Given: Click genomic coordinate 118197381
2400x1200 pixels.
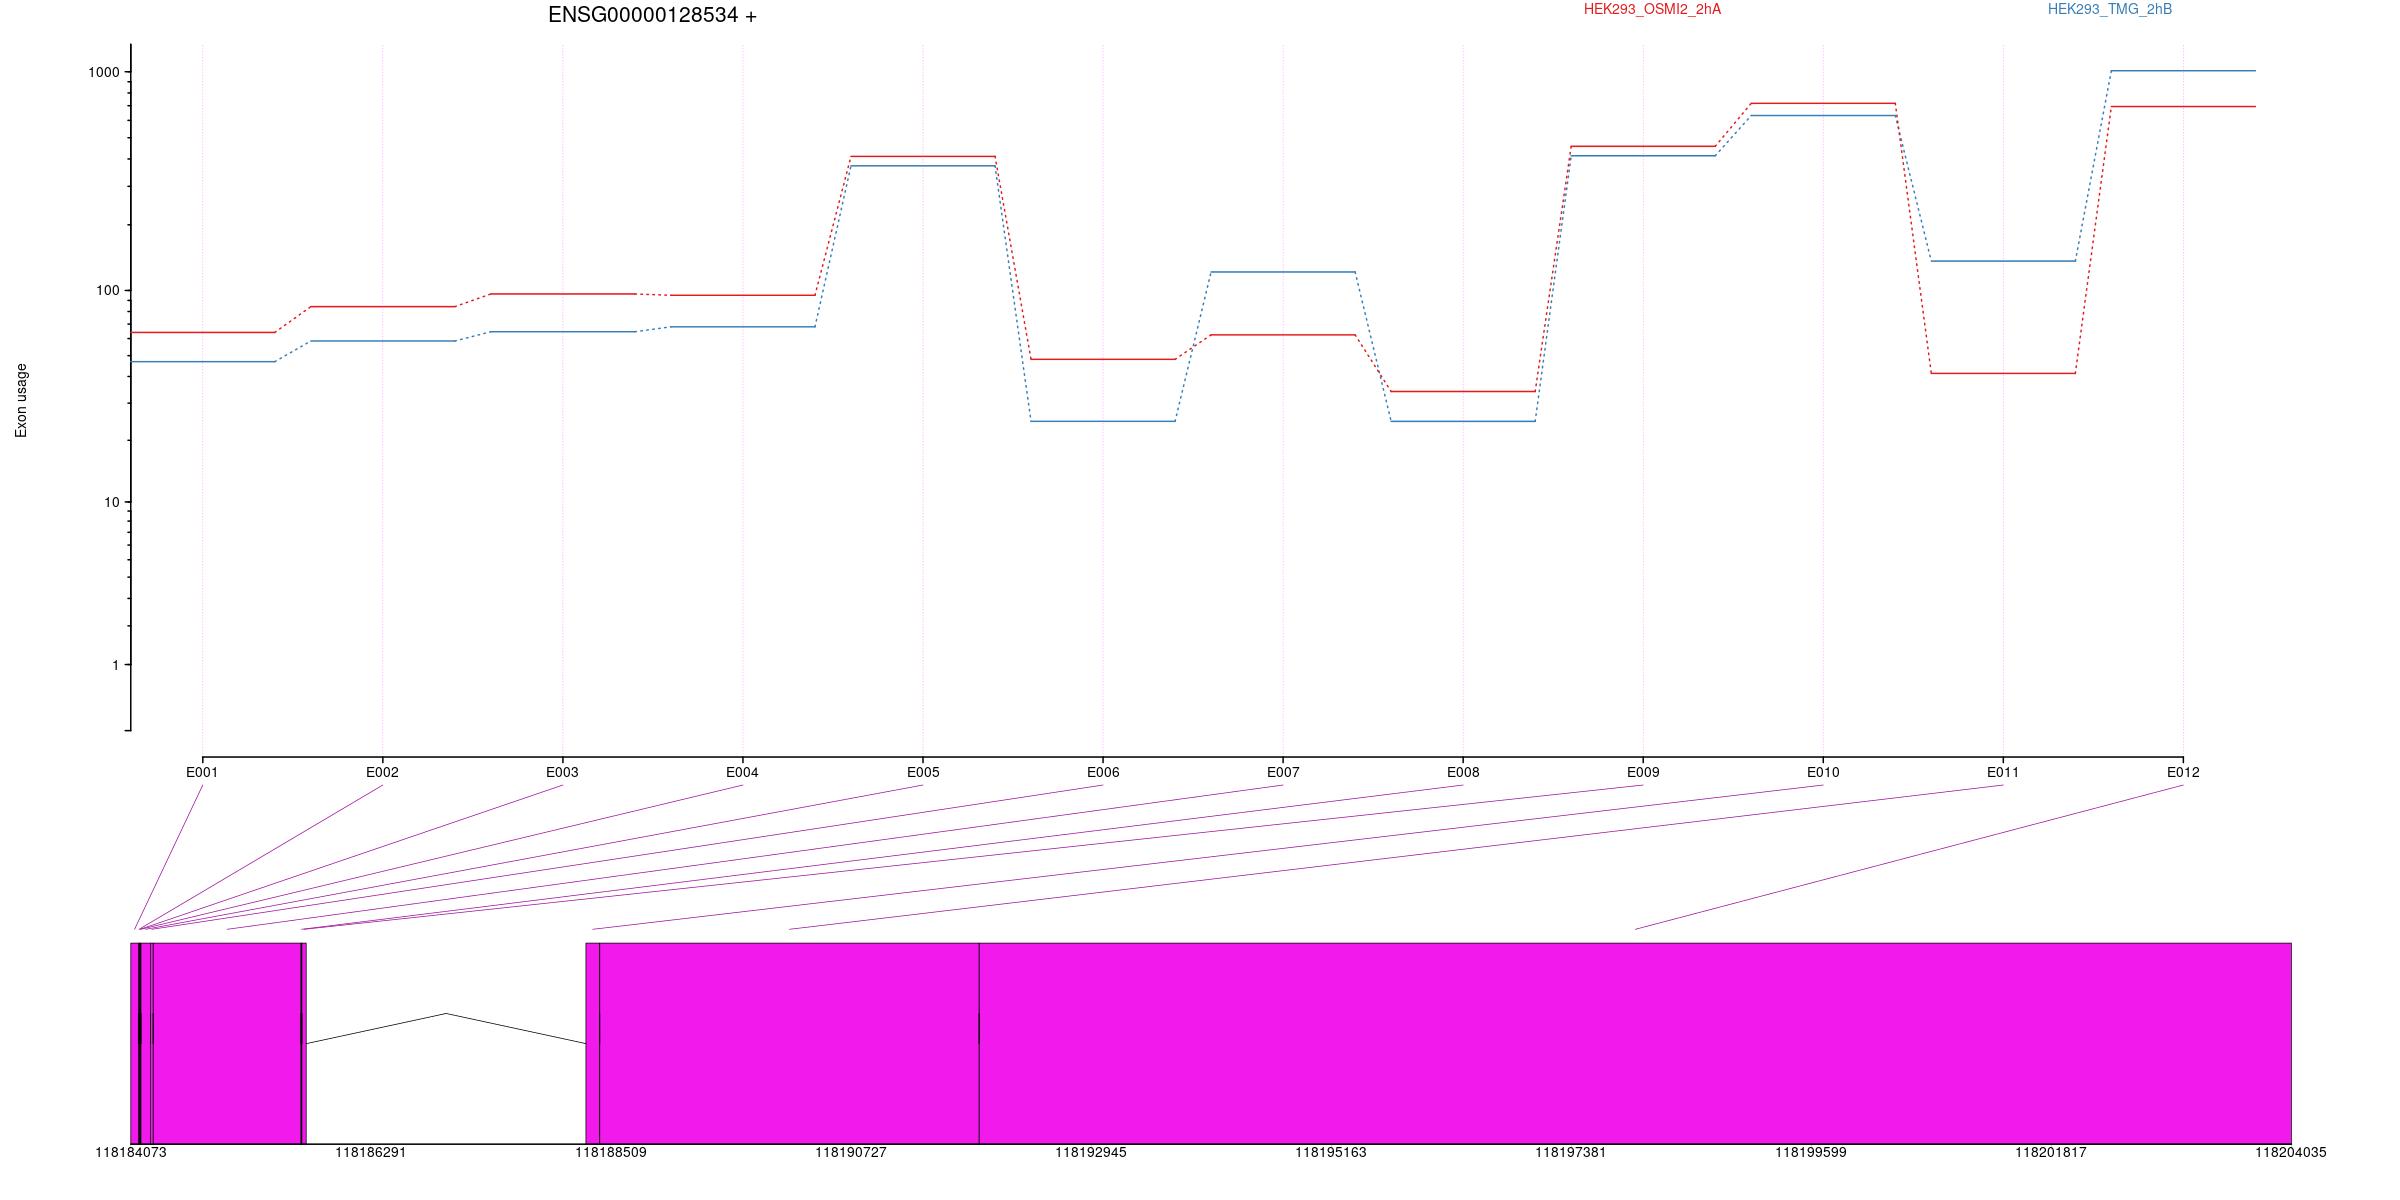Looking at the screenshot, I should 1571,1153.
